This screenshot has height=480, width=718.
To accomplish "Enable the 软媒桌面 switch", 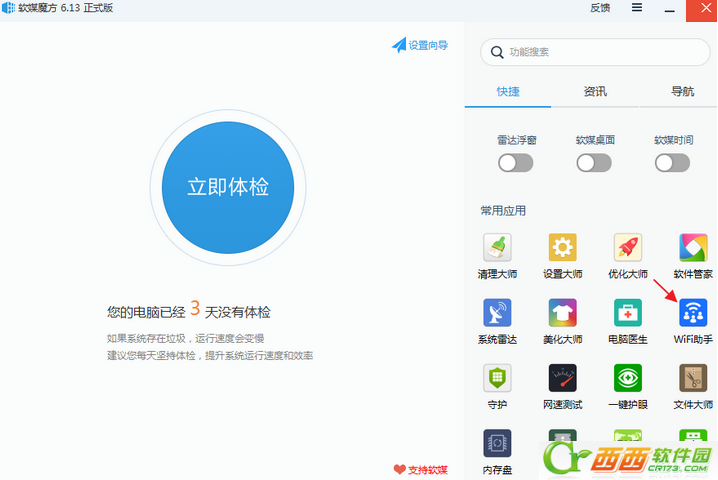I will [594, 163].
